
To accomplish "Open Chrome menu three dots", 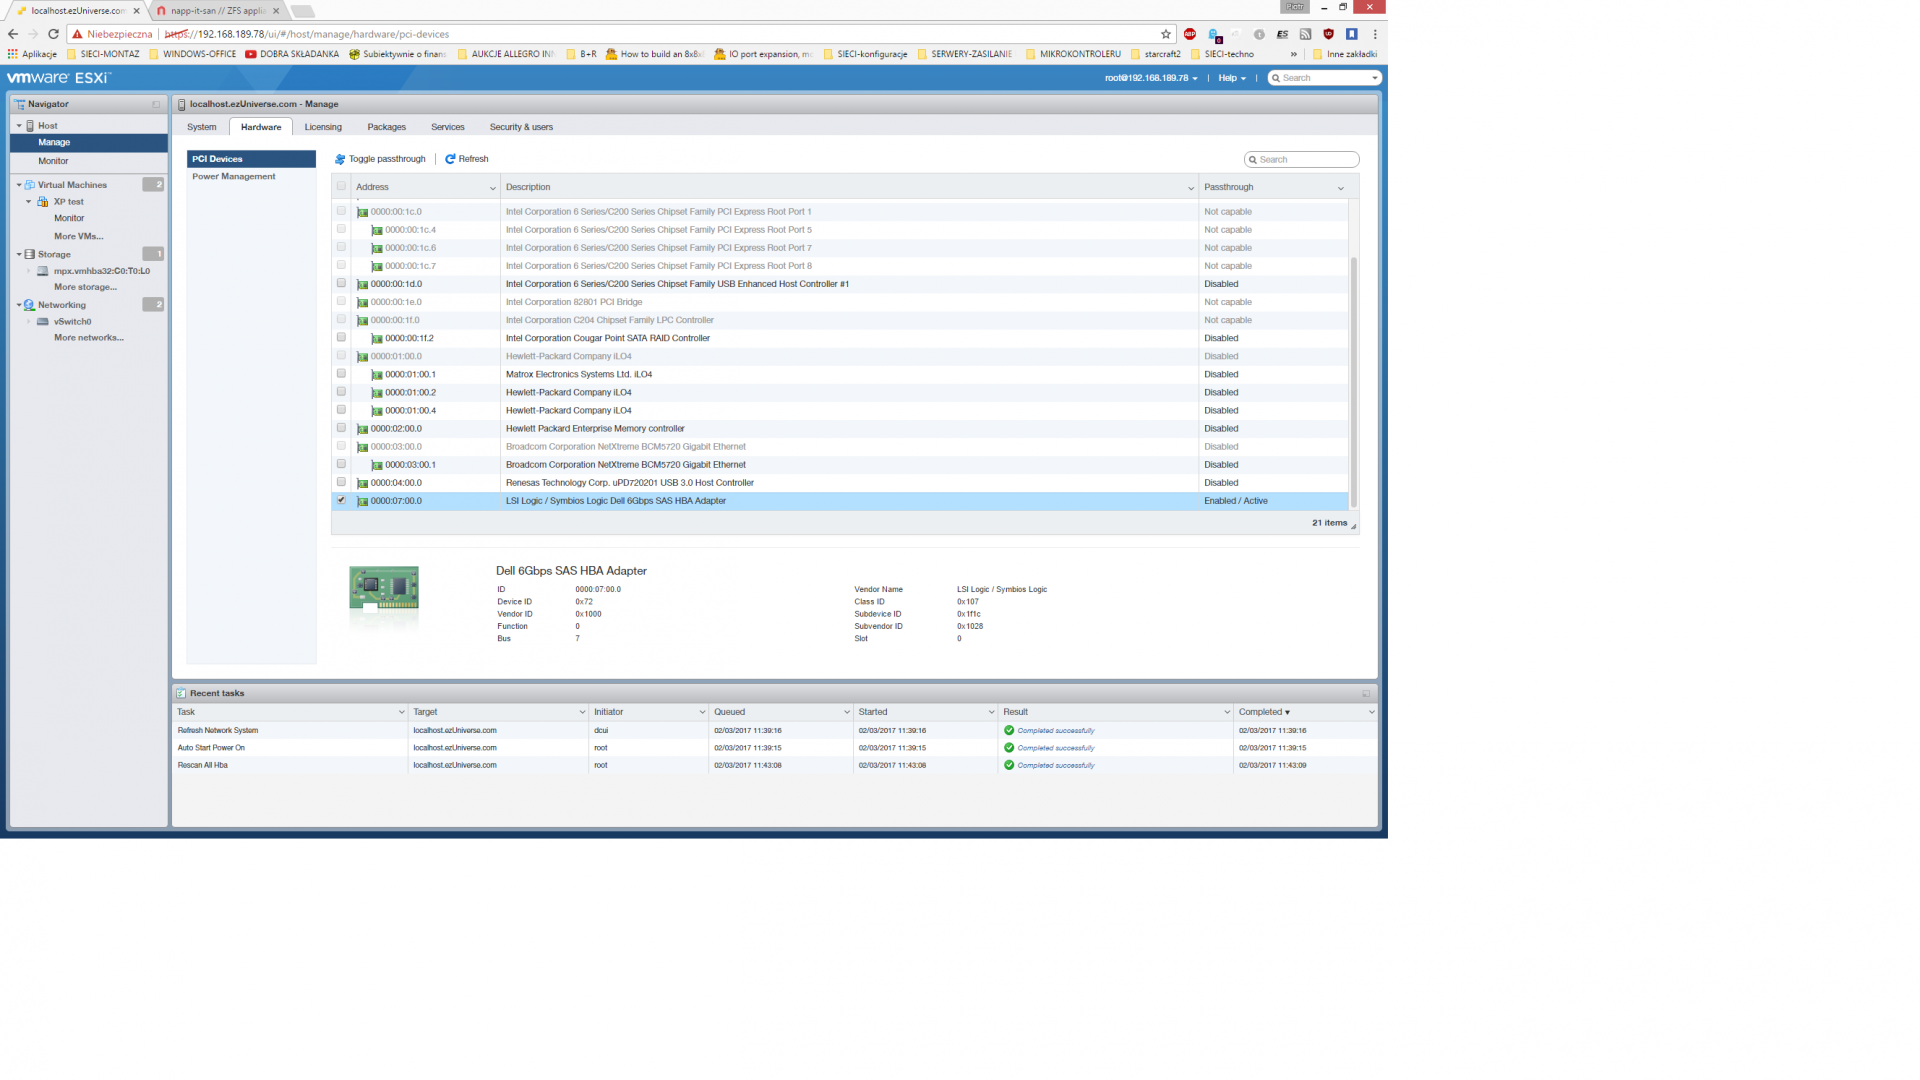I will point(1375,34).
